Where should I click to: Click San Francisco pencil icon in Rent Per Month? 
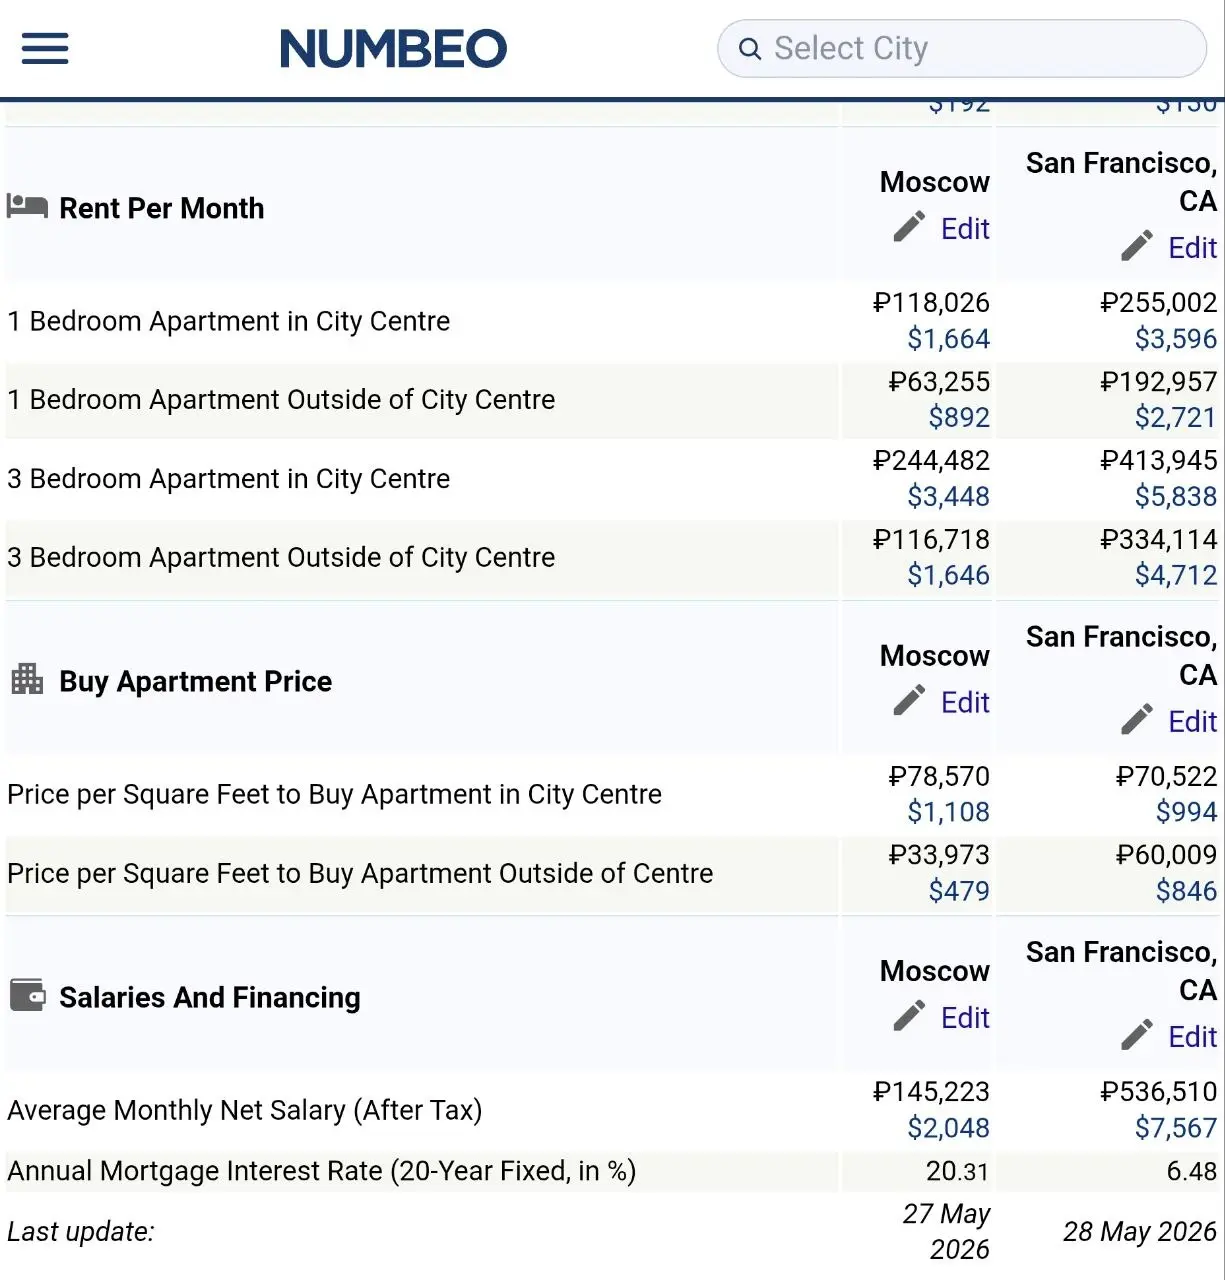tap(1137, 246)
